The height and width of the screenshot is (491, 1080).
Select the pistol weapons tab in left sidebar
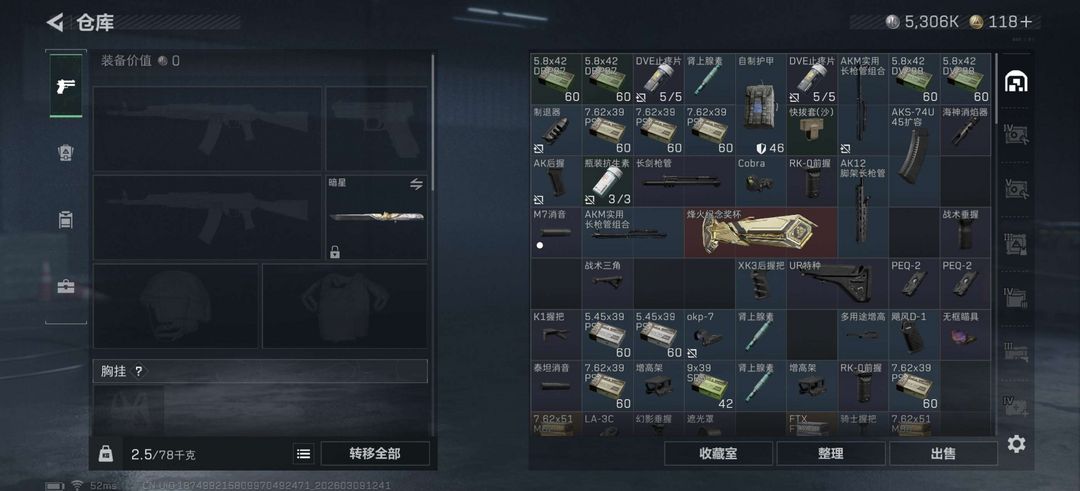pos(65,86)
